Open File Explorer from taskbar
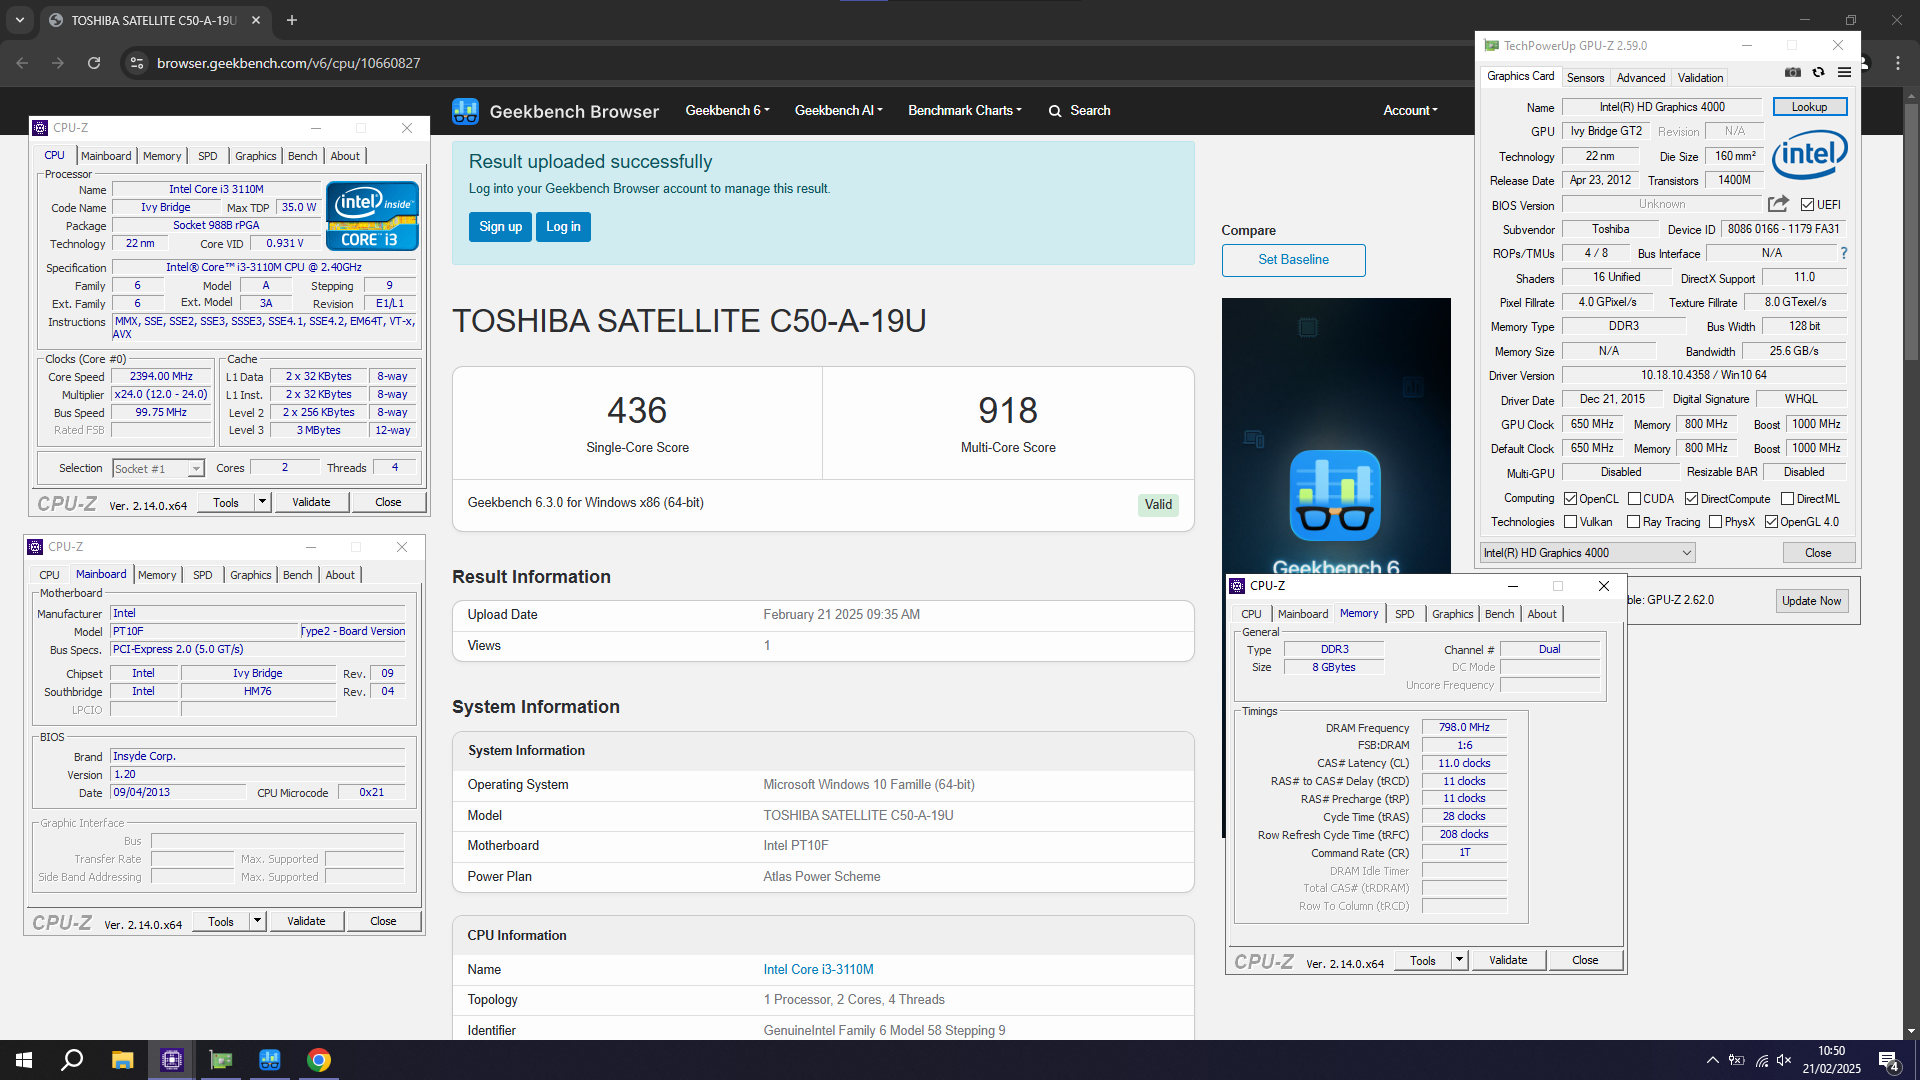The image size is (1920, 1080). [122, 1060]
